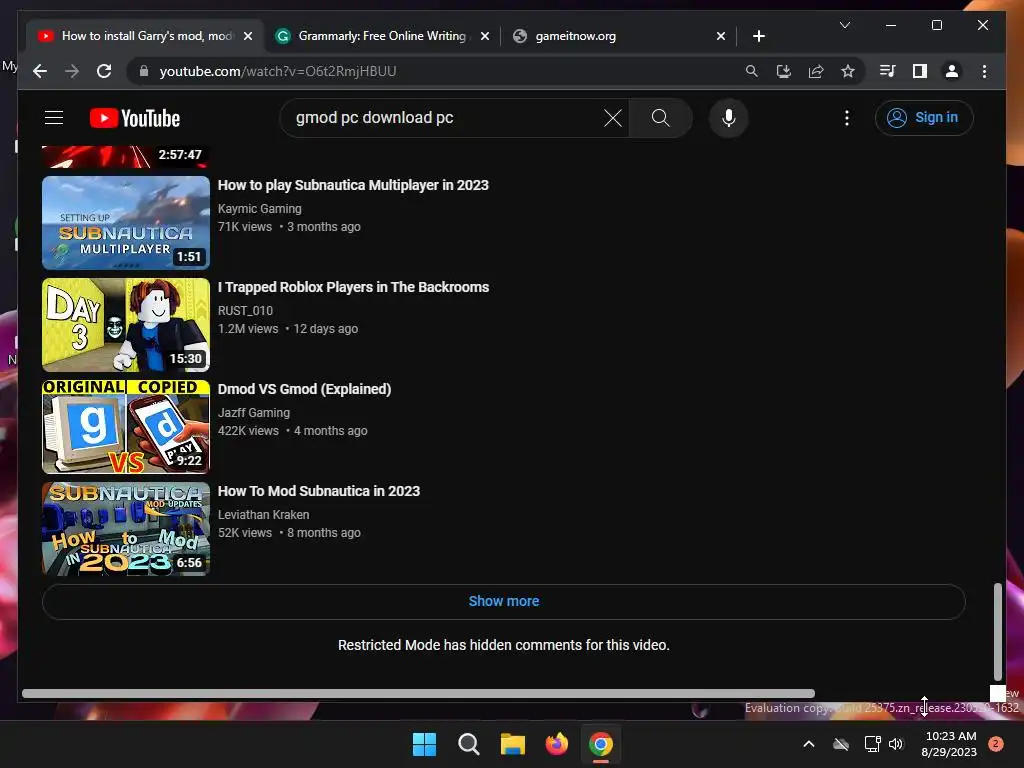
Task: Click Restricted Mode hidden comments message
Action: pyautogui.click(x=504, y=645)
